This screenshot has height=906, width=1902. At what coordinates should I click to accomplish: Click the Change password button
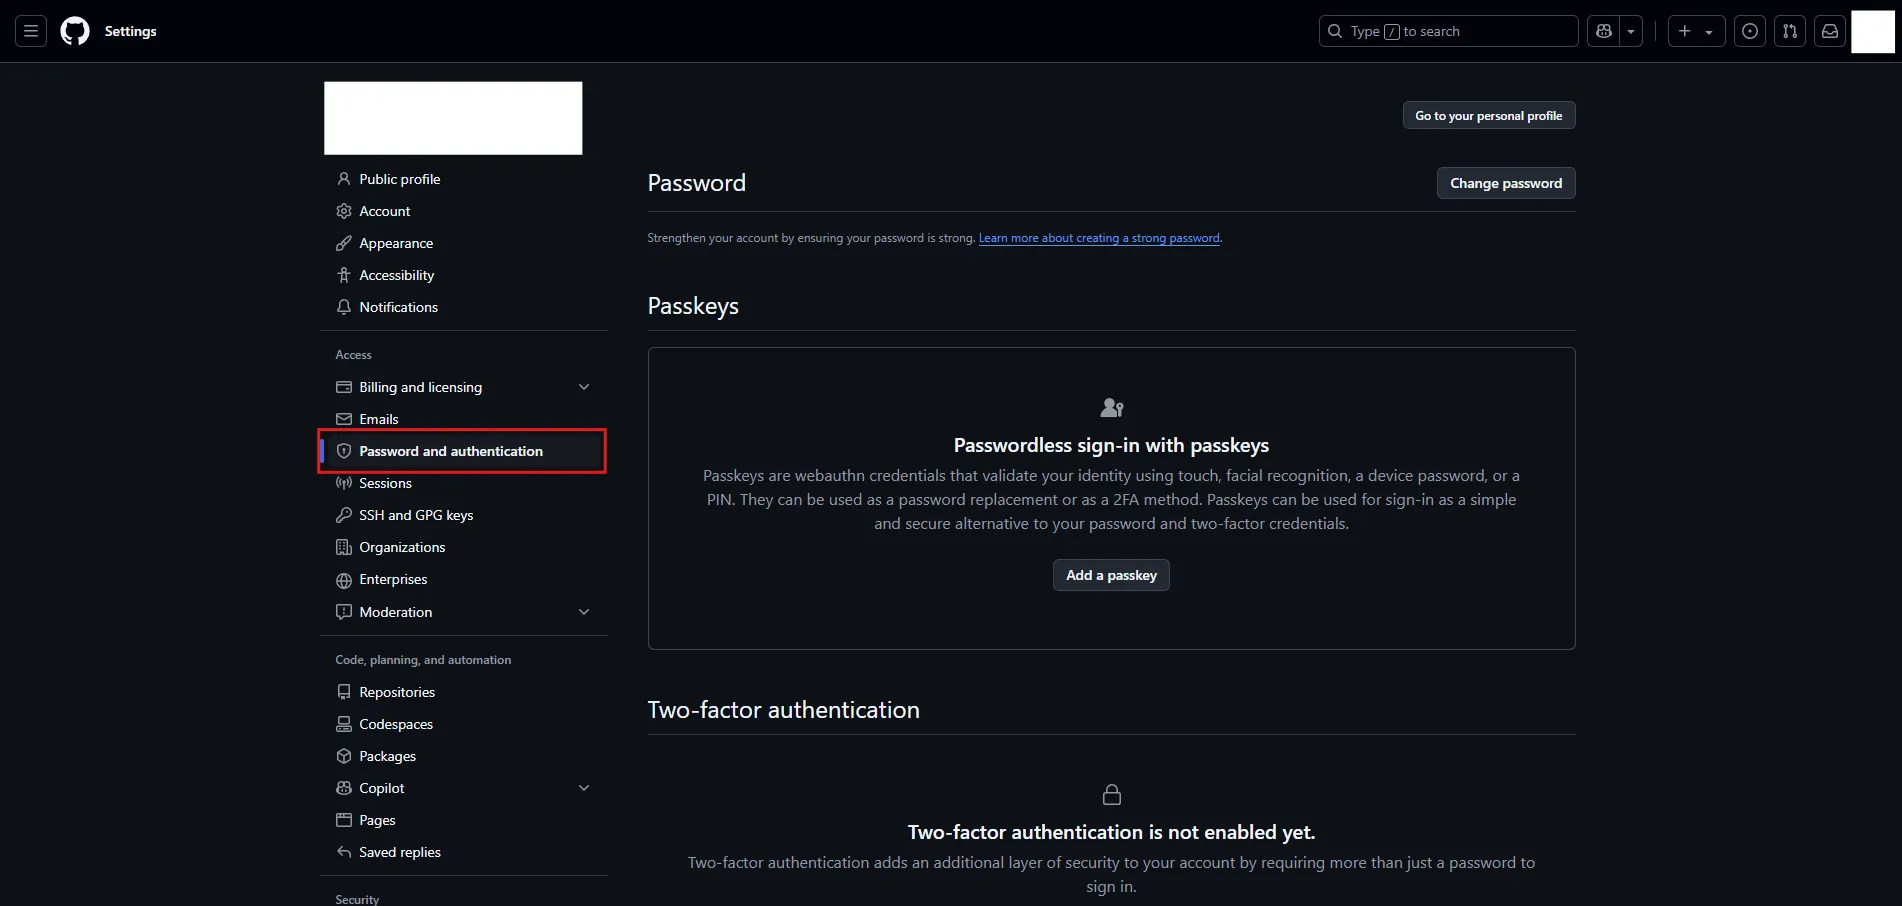coord(1506,183)
